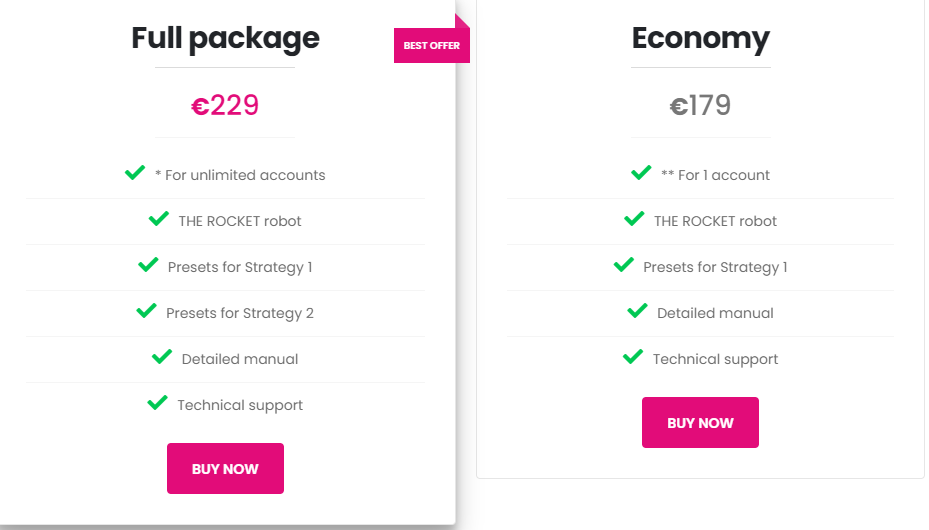
Task: Select the Full package heading
Action: [x=225, y=38]
